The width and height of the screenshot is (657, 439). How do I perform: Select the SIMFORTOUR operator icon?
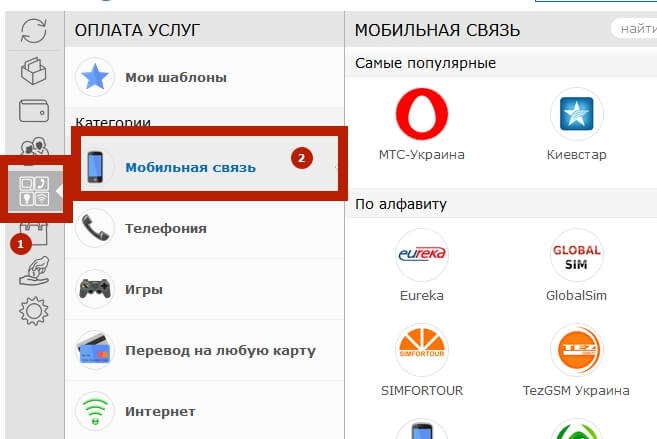422,350
